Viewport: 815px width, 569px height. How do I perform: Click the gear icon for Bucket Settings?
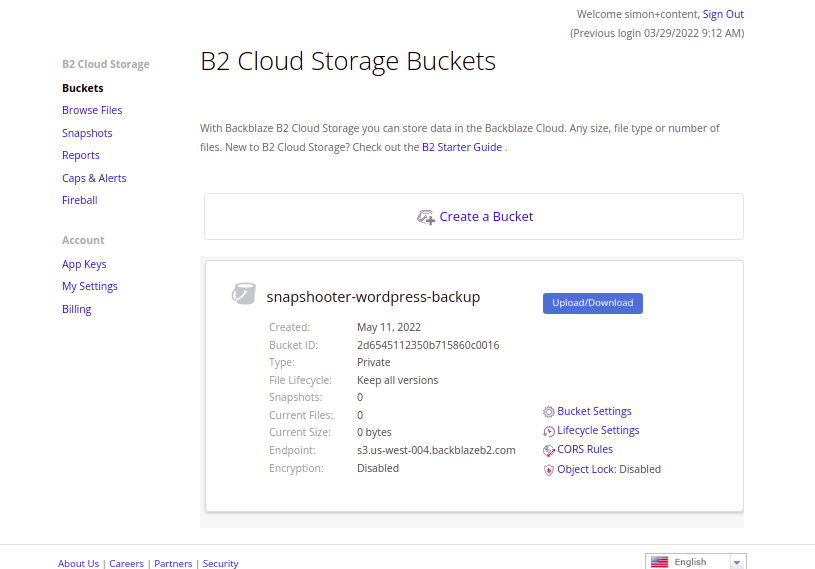click(548, 412)
